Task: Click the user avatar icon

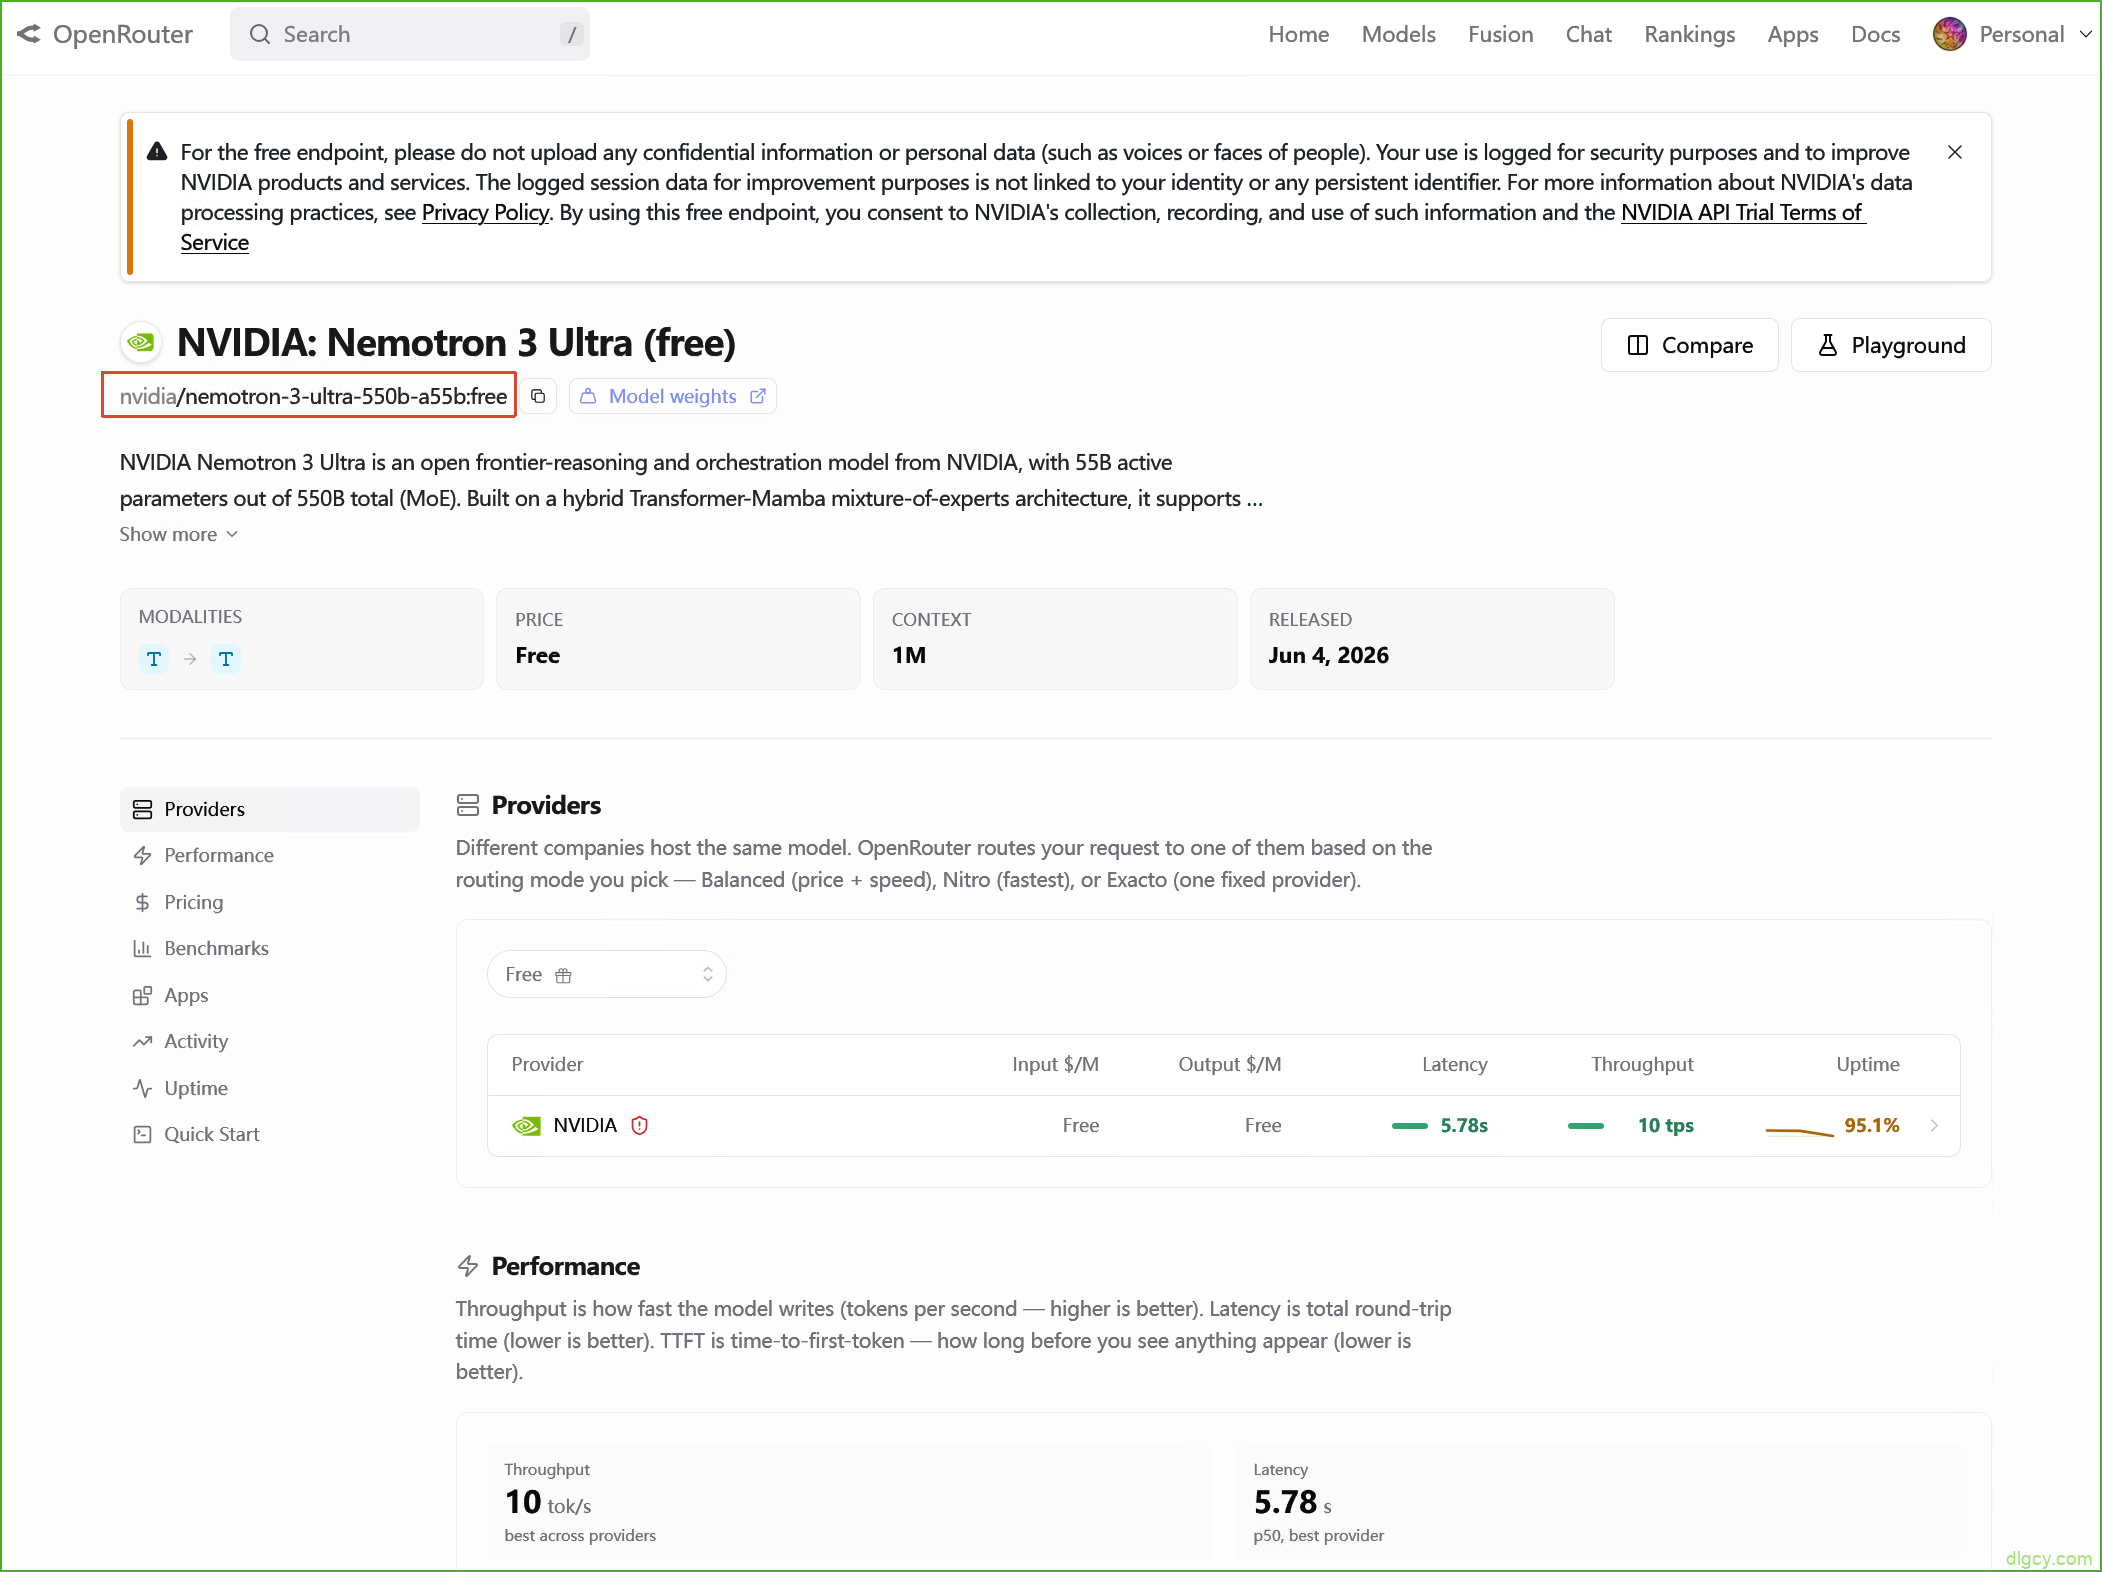Action: (x=1950, y=34)
